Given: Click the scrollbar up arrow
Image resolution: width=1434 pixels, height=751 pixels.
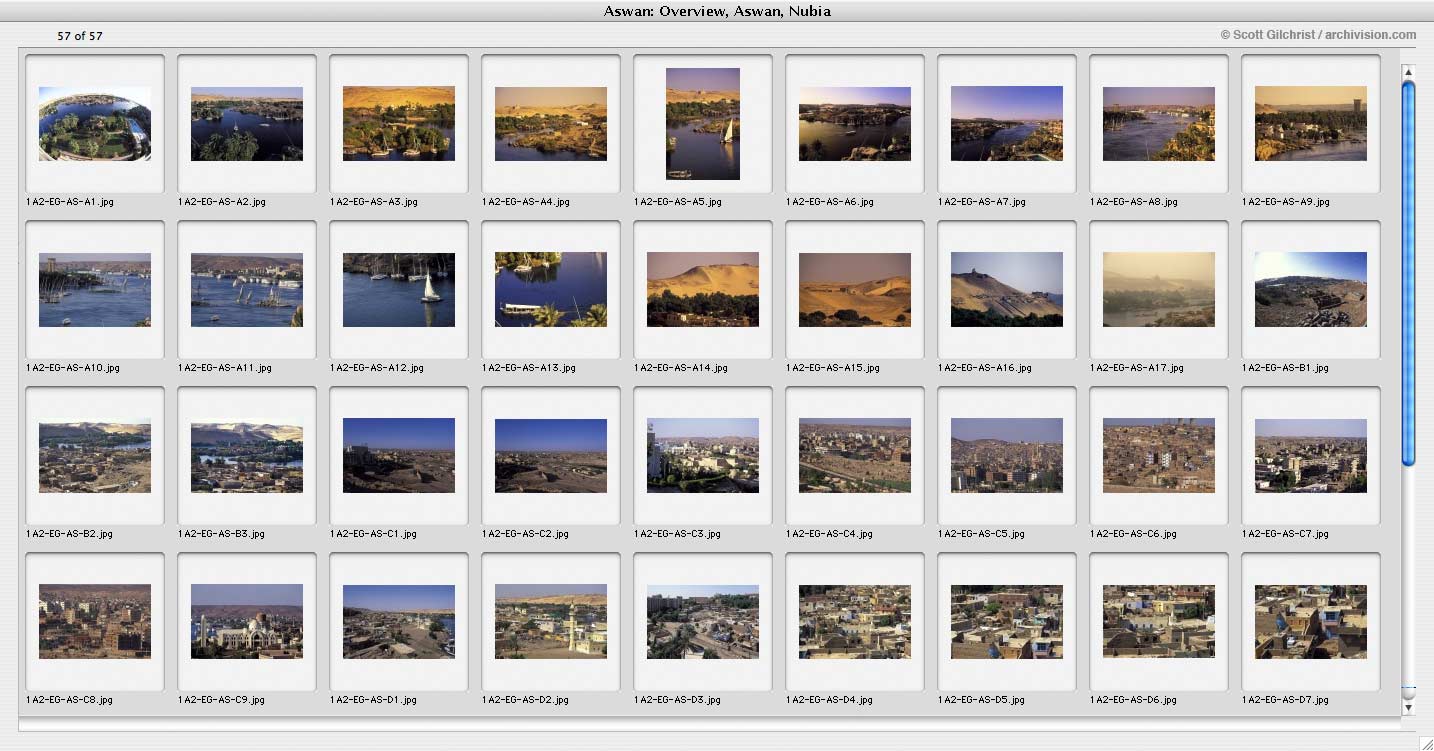Looking at the screenshot, I should 1408,72.
